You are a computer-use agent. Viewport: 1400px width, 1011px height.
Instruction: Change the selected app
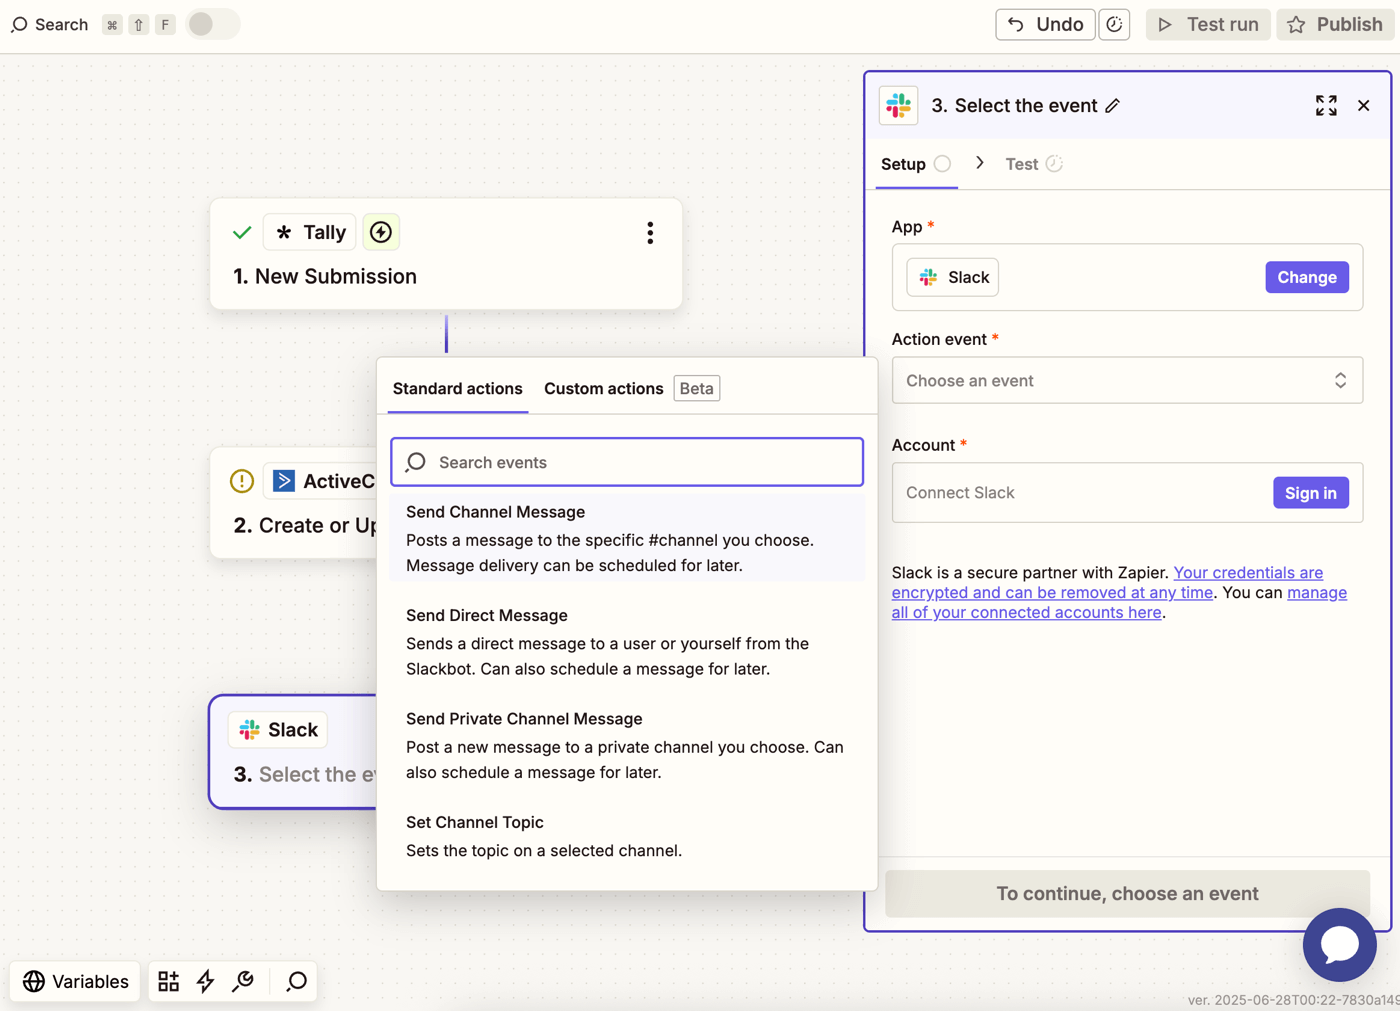coord(1307,277)
